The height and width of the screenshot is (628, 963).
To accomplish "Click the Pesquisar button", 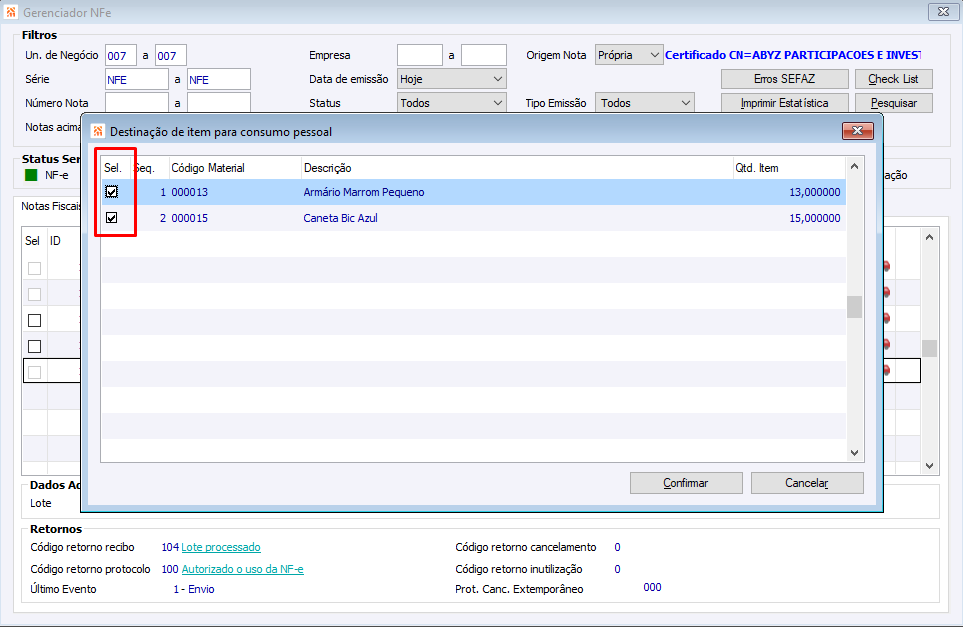I will tap(893, 103).
